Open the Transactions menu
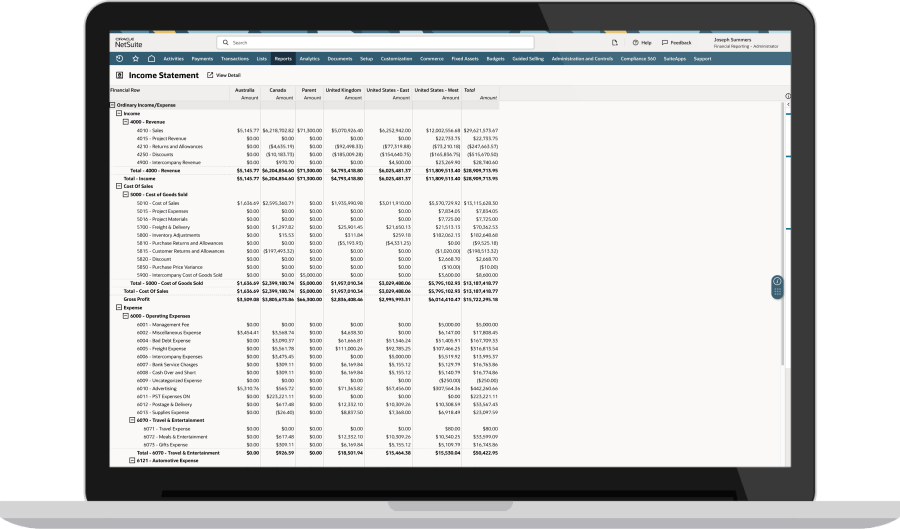Screen dimensions: 900x529 click(234, 59)
